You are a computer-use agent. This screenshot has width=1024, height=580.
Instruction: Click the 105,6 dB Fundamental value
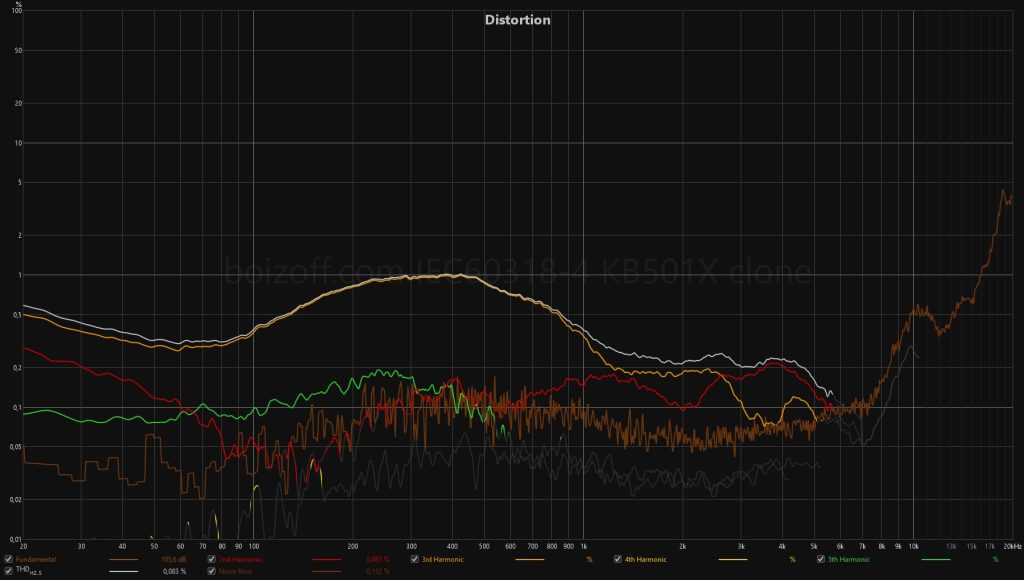174,560
